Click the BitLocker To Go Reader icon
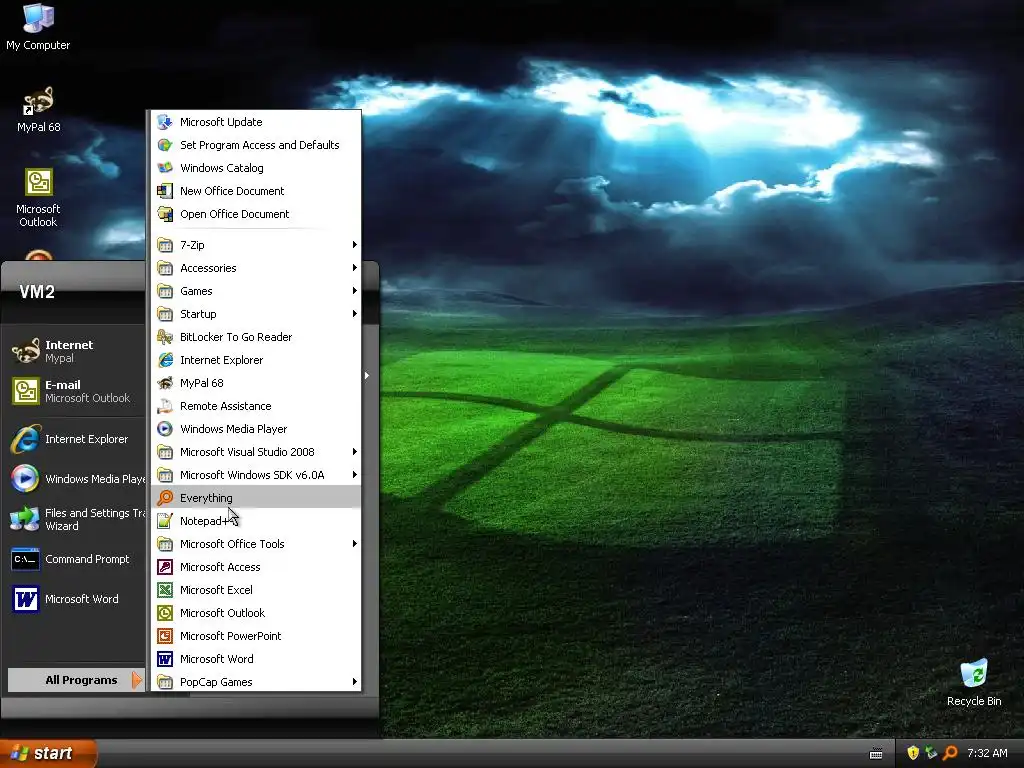 pyautogui.click(x=165, y=337)
